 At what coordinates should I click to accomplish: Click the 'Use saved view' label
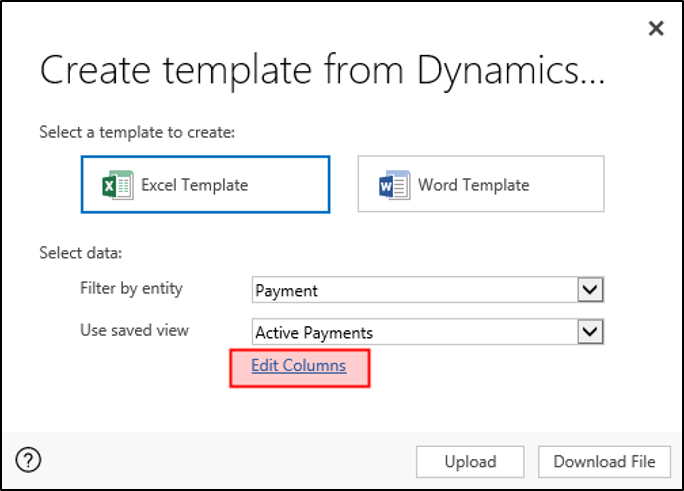[133, 330]
